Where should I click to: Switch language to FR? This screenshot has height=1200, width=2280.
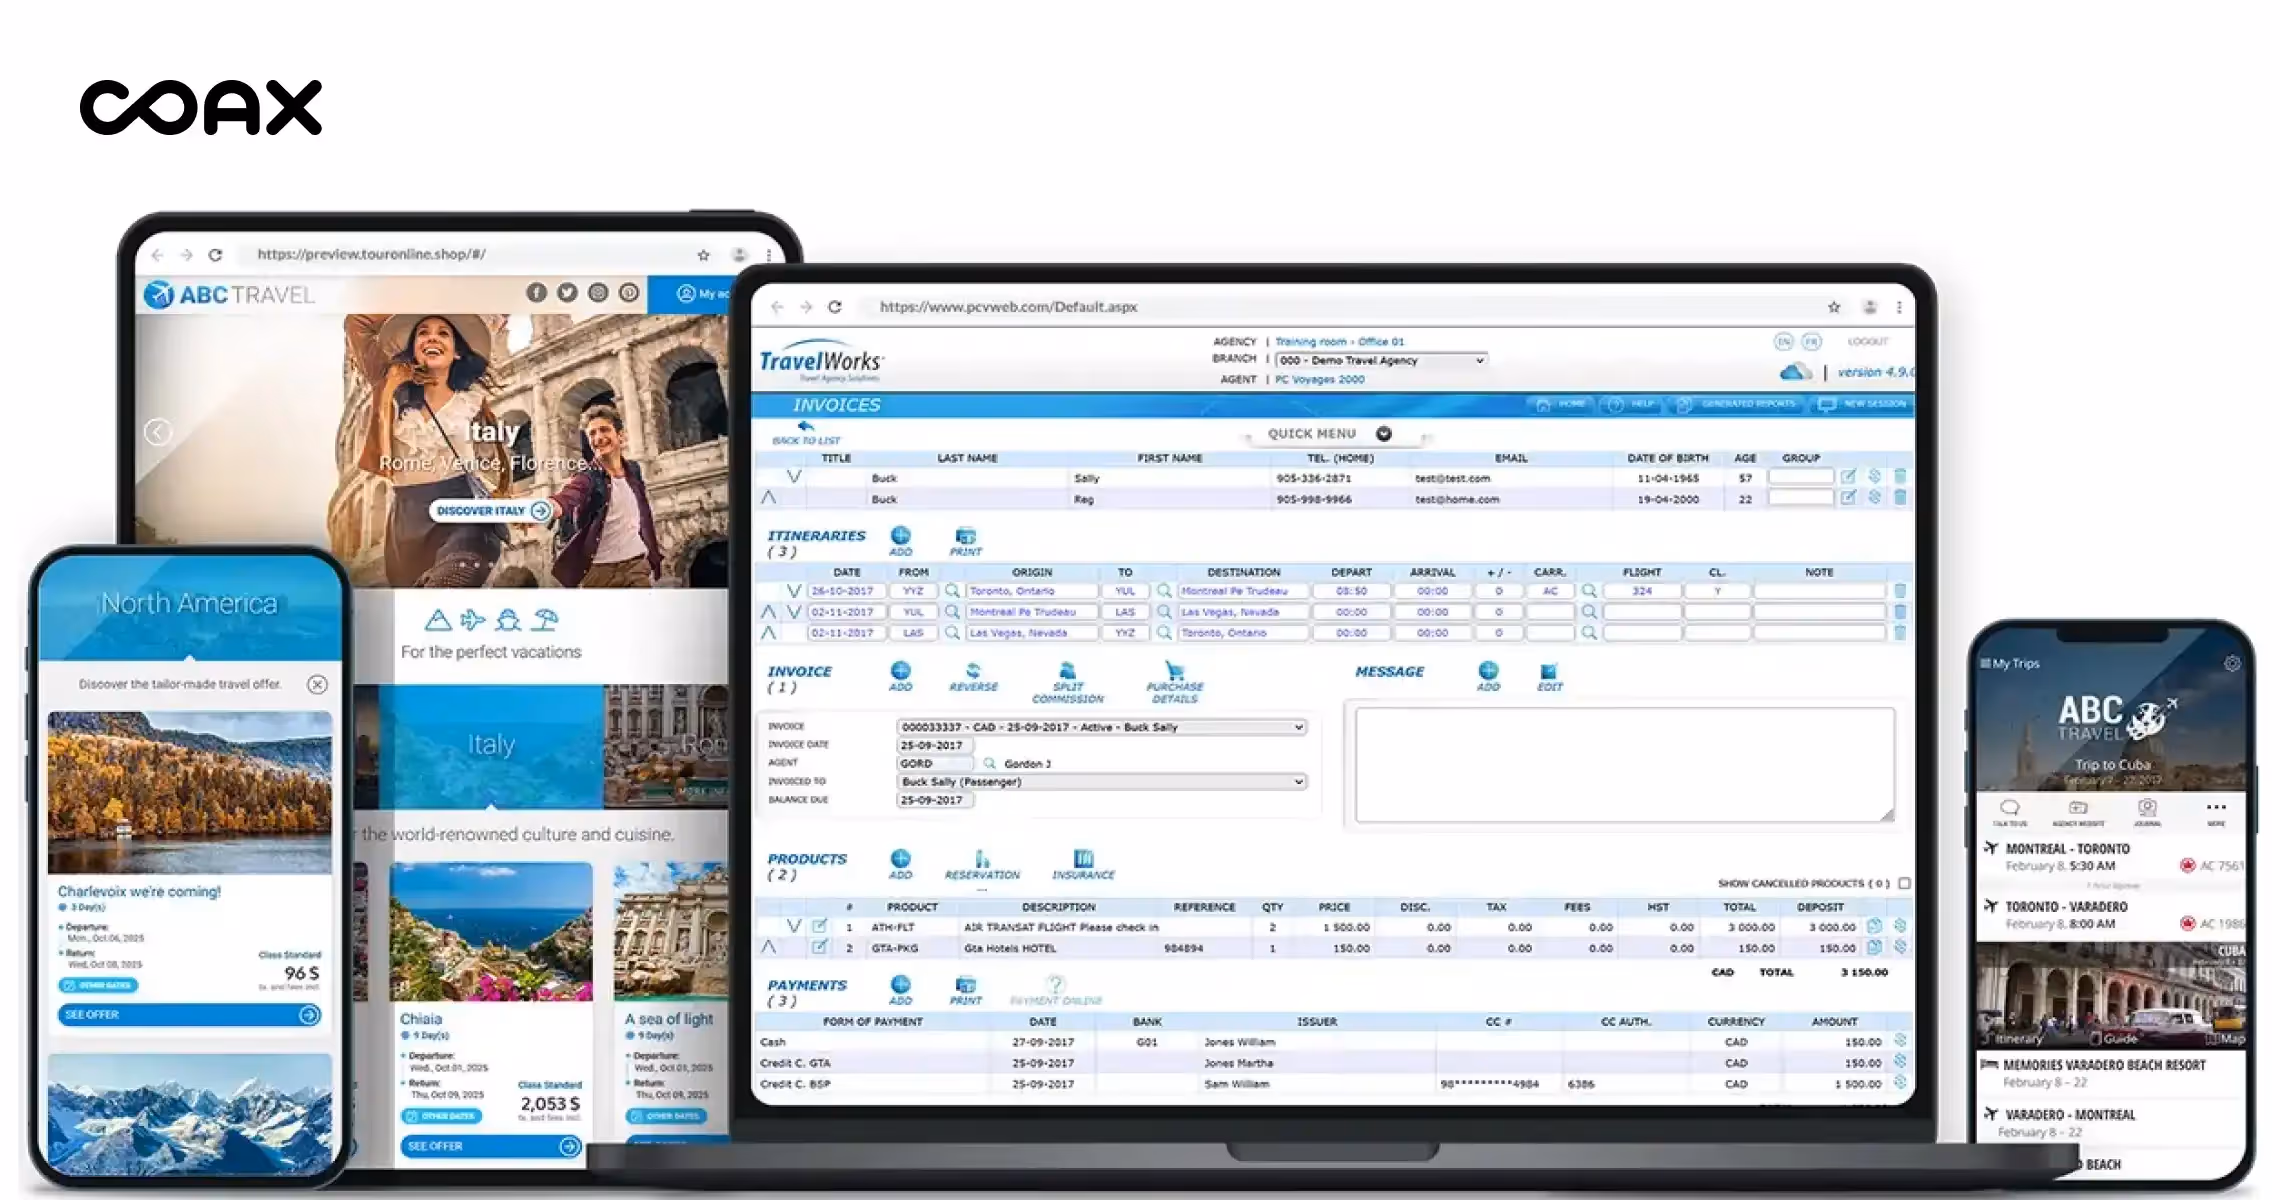coord(1811,342)
